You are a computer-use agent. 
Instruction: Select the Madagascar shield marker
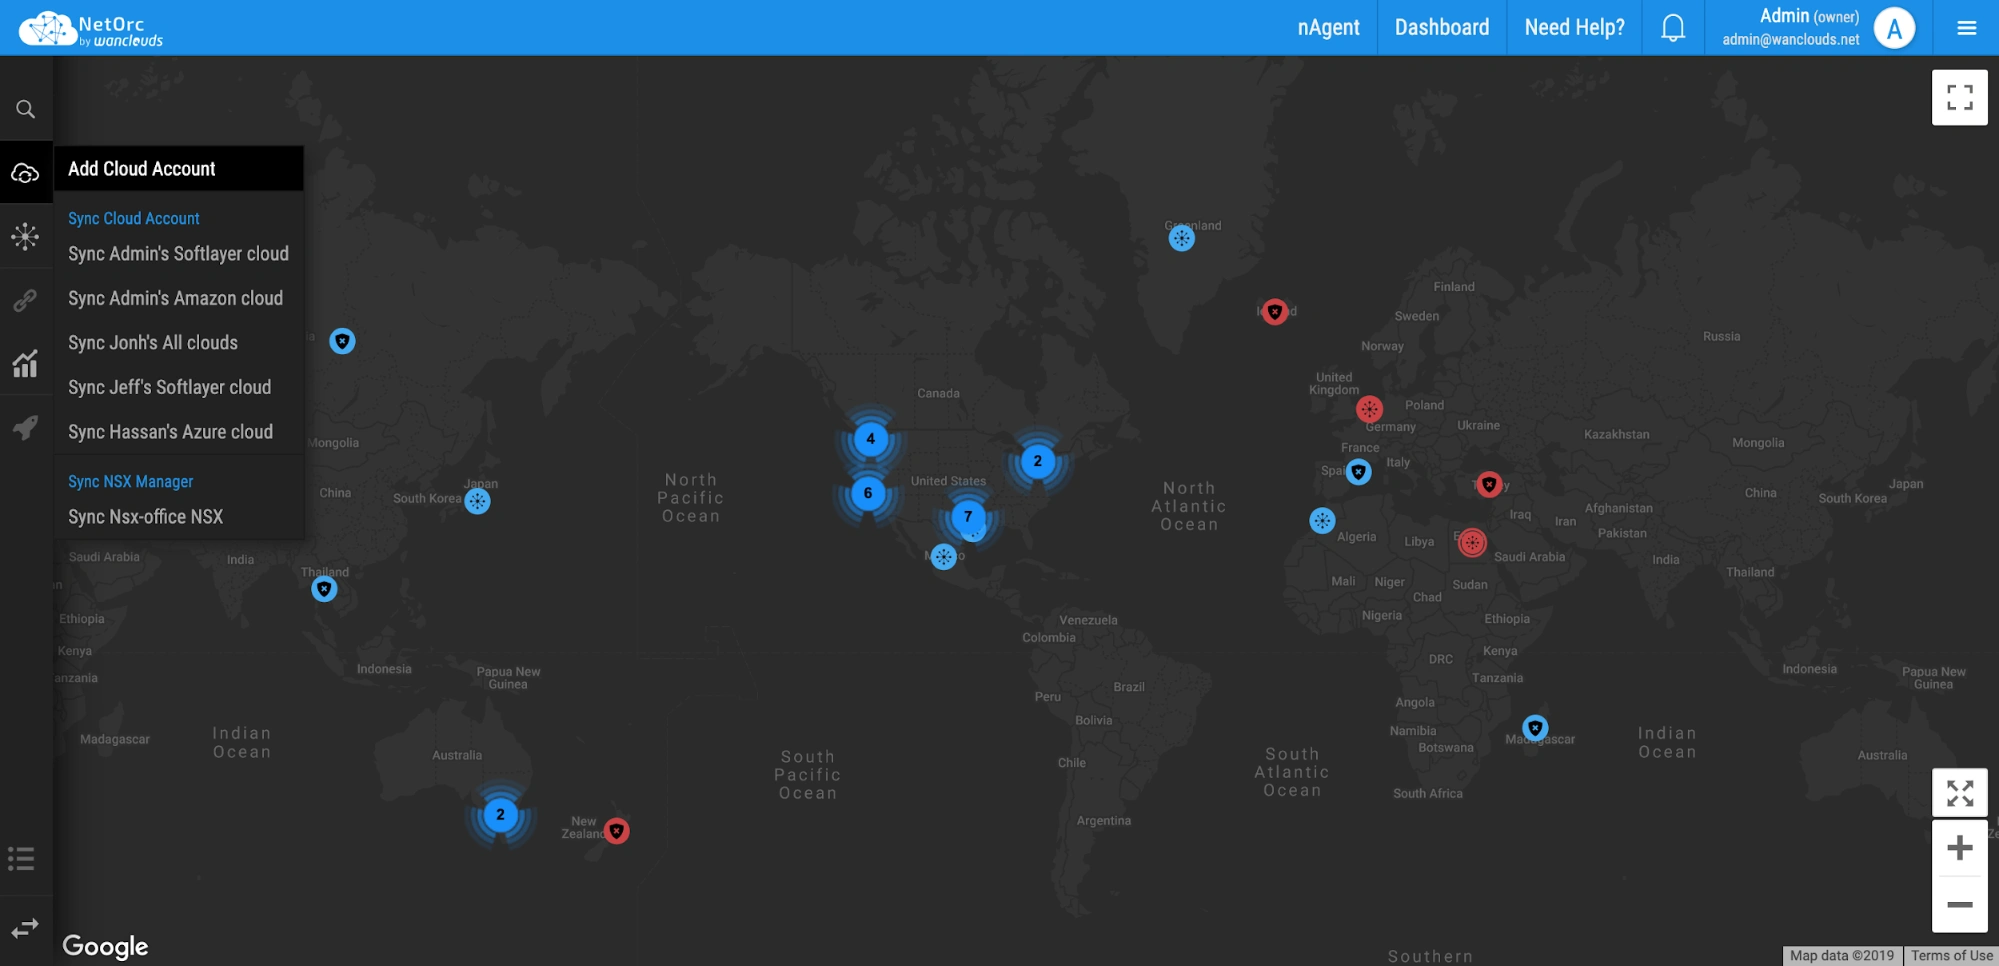click(1535, 728)
